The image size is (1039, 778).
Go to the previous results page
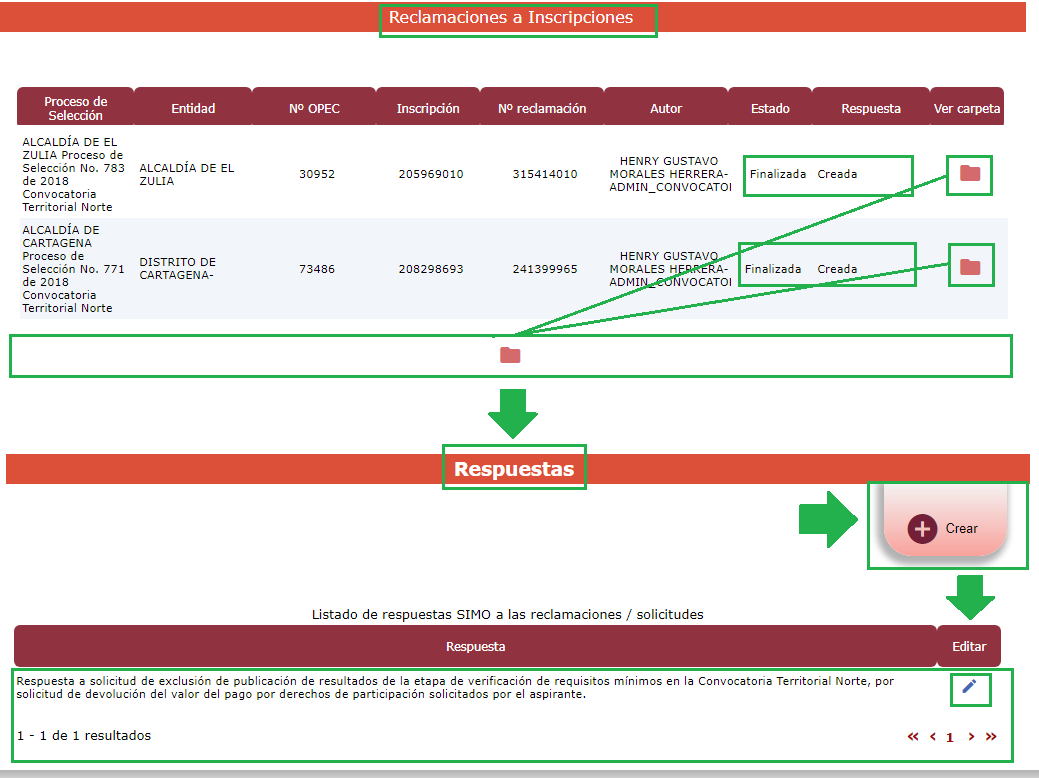coord(932,737)
